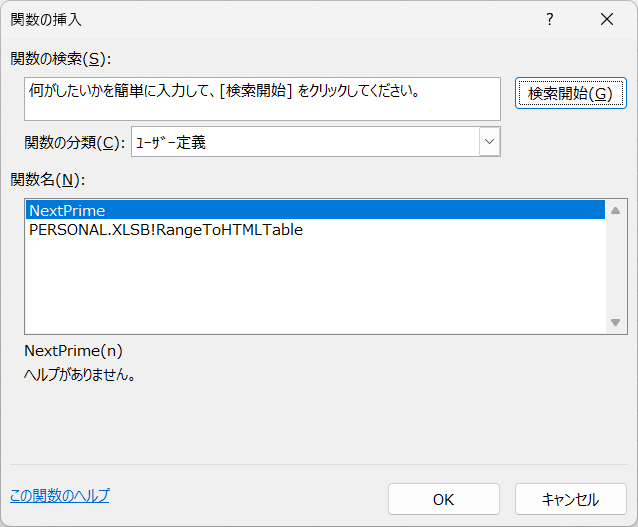The image size is (638, 527).
Task: Click the 関数の挿入 title bar text
Action: point(46,20)
